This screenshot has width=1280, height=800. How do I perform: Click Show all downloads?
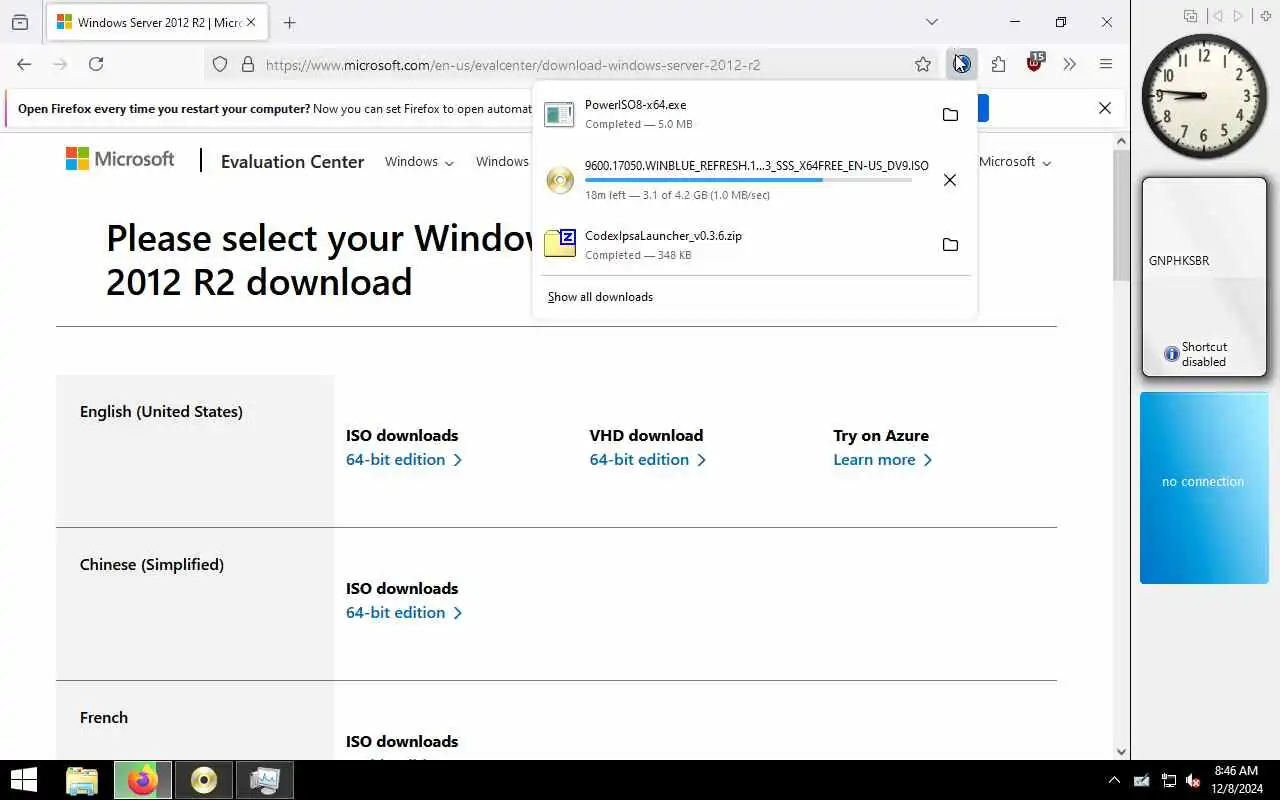pyautogui.click(x=600, y=297)
